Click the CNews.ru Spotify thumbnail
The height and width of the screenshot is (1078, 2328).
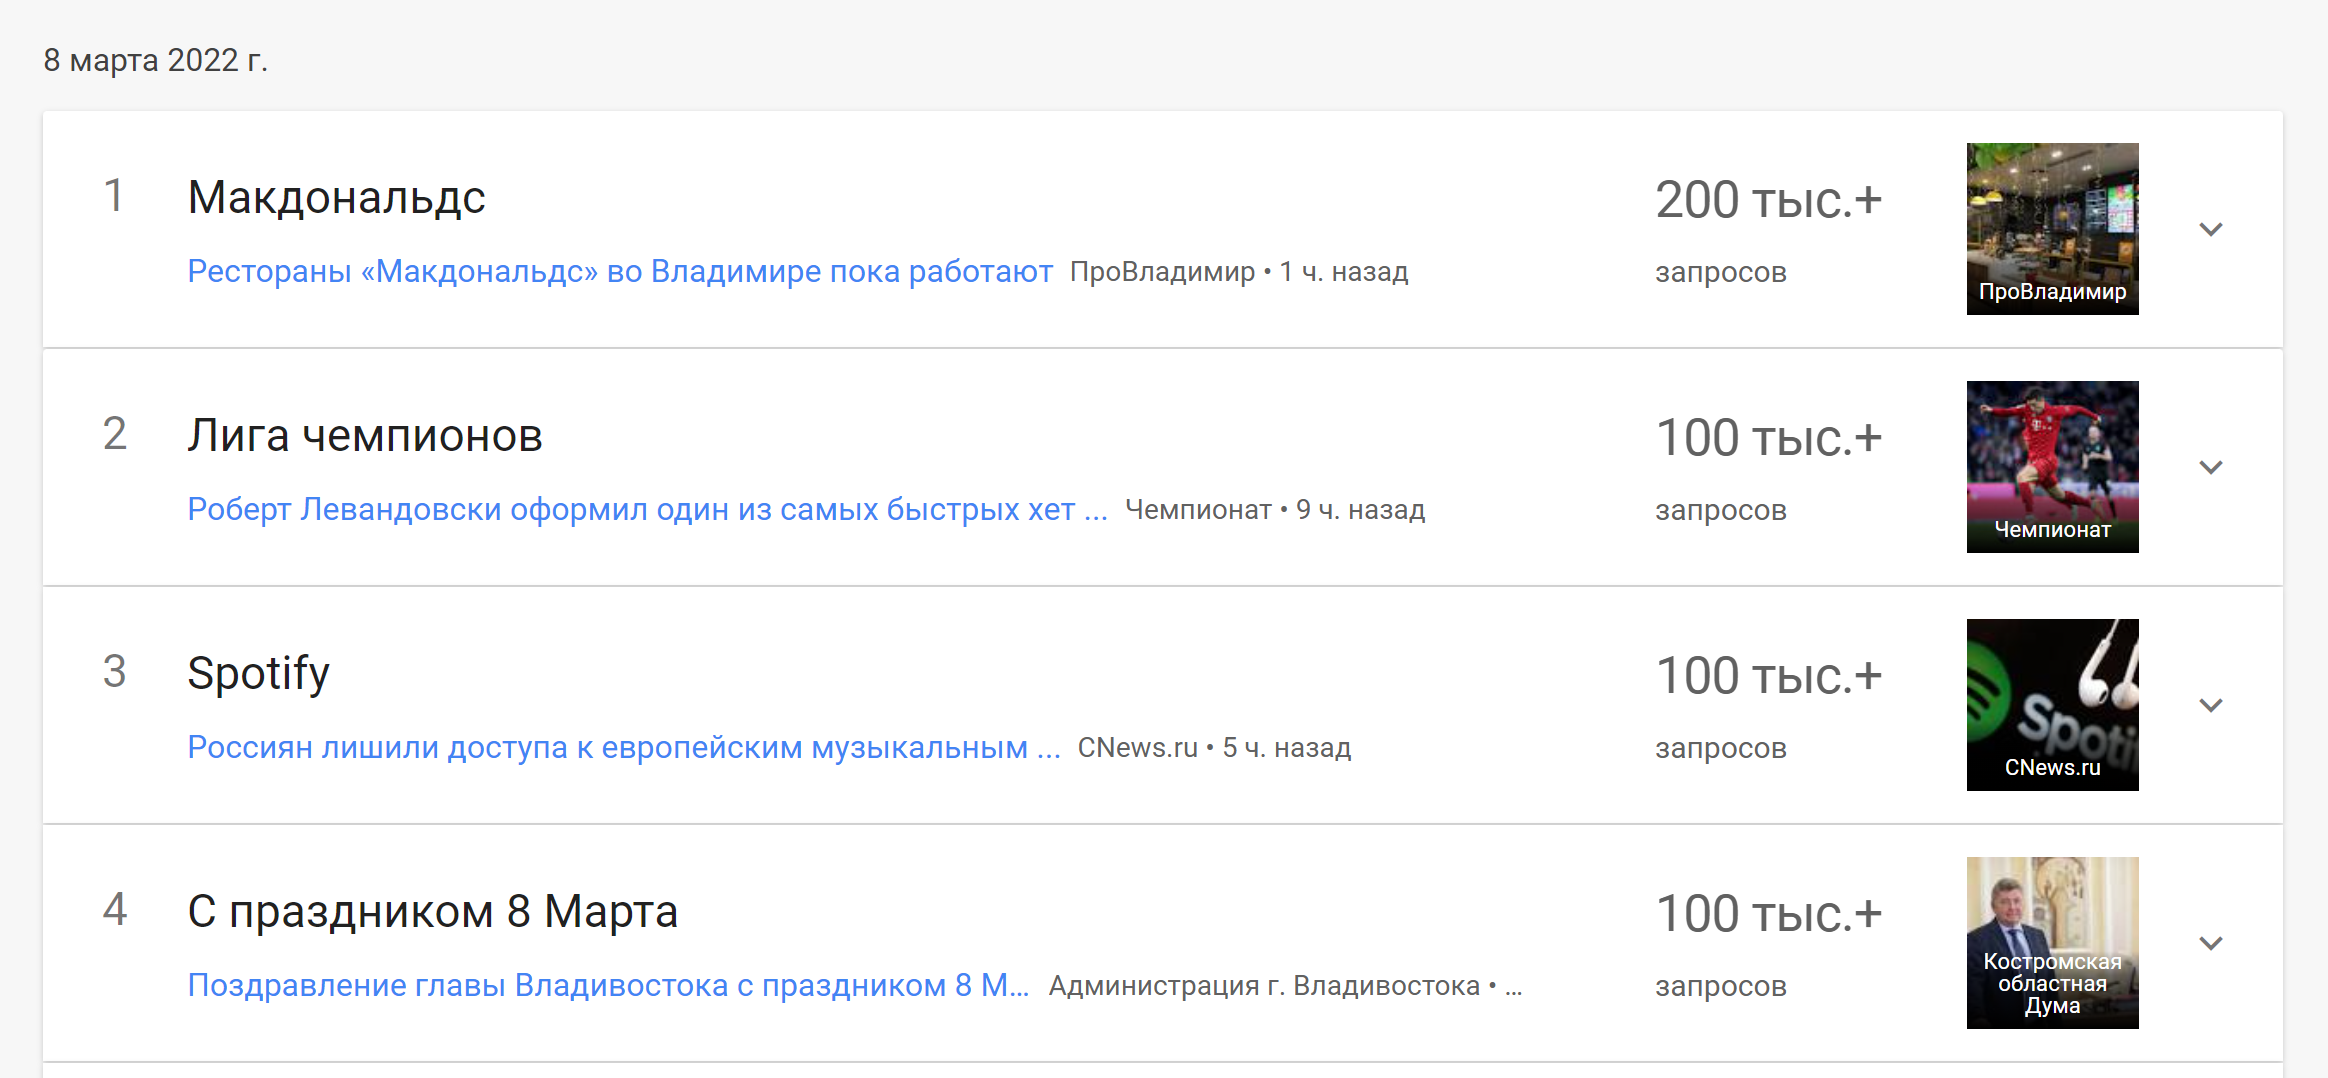[2052, 705]
